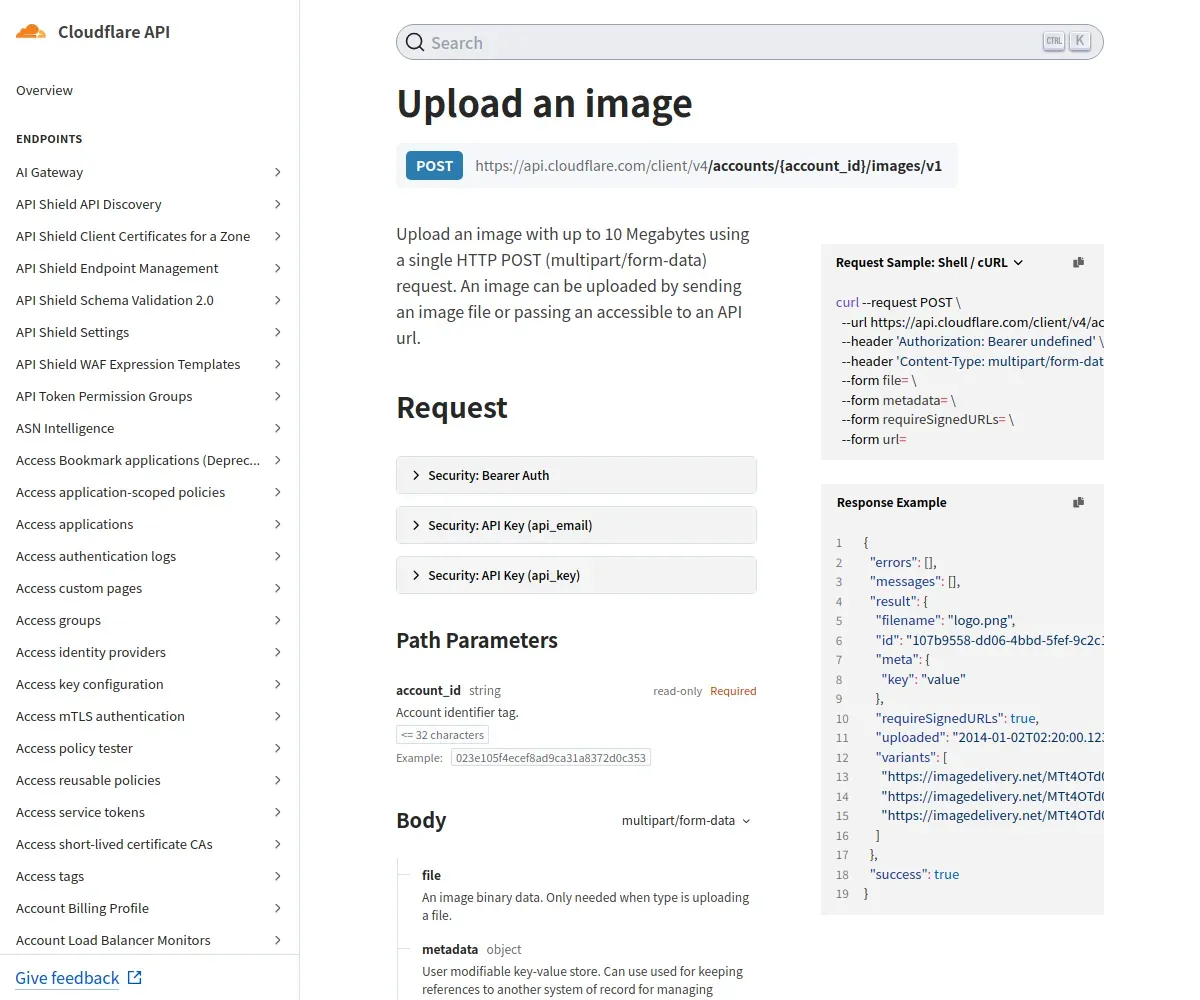
Task: Click the 'file' body parameter name
Action: [x=431, y=875]
